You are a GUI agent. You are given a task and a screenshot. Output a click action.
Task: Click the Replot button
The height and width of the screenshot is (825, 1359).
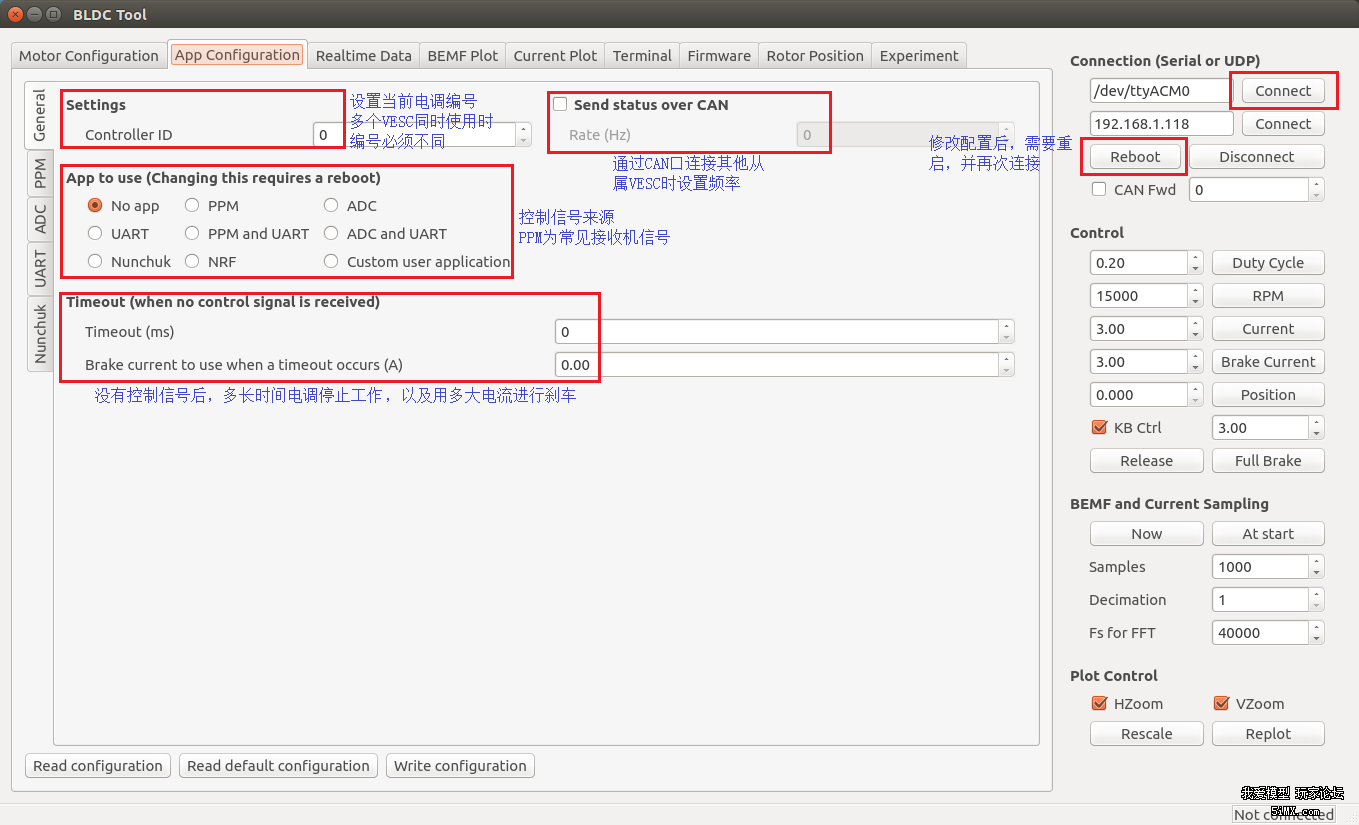(x=1268, y=734)
